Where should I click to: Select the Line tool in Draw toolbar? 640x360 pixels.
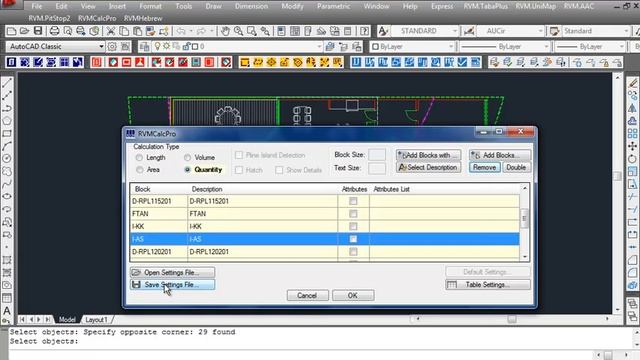7,83
